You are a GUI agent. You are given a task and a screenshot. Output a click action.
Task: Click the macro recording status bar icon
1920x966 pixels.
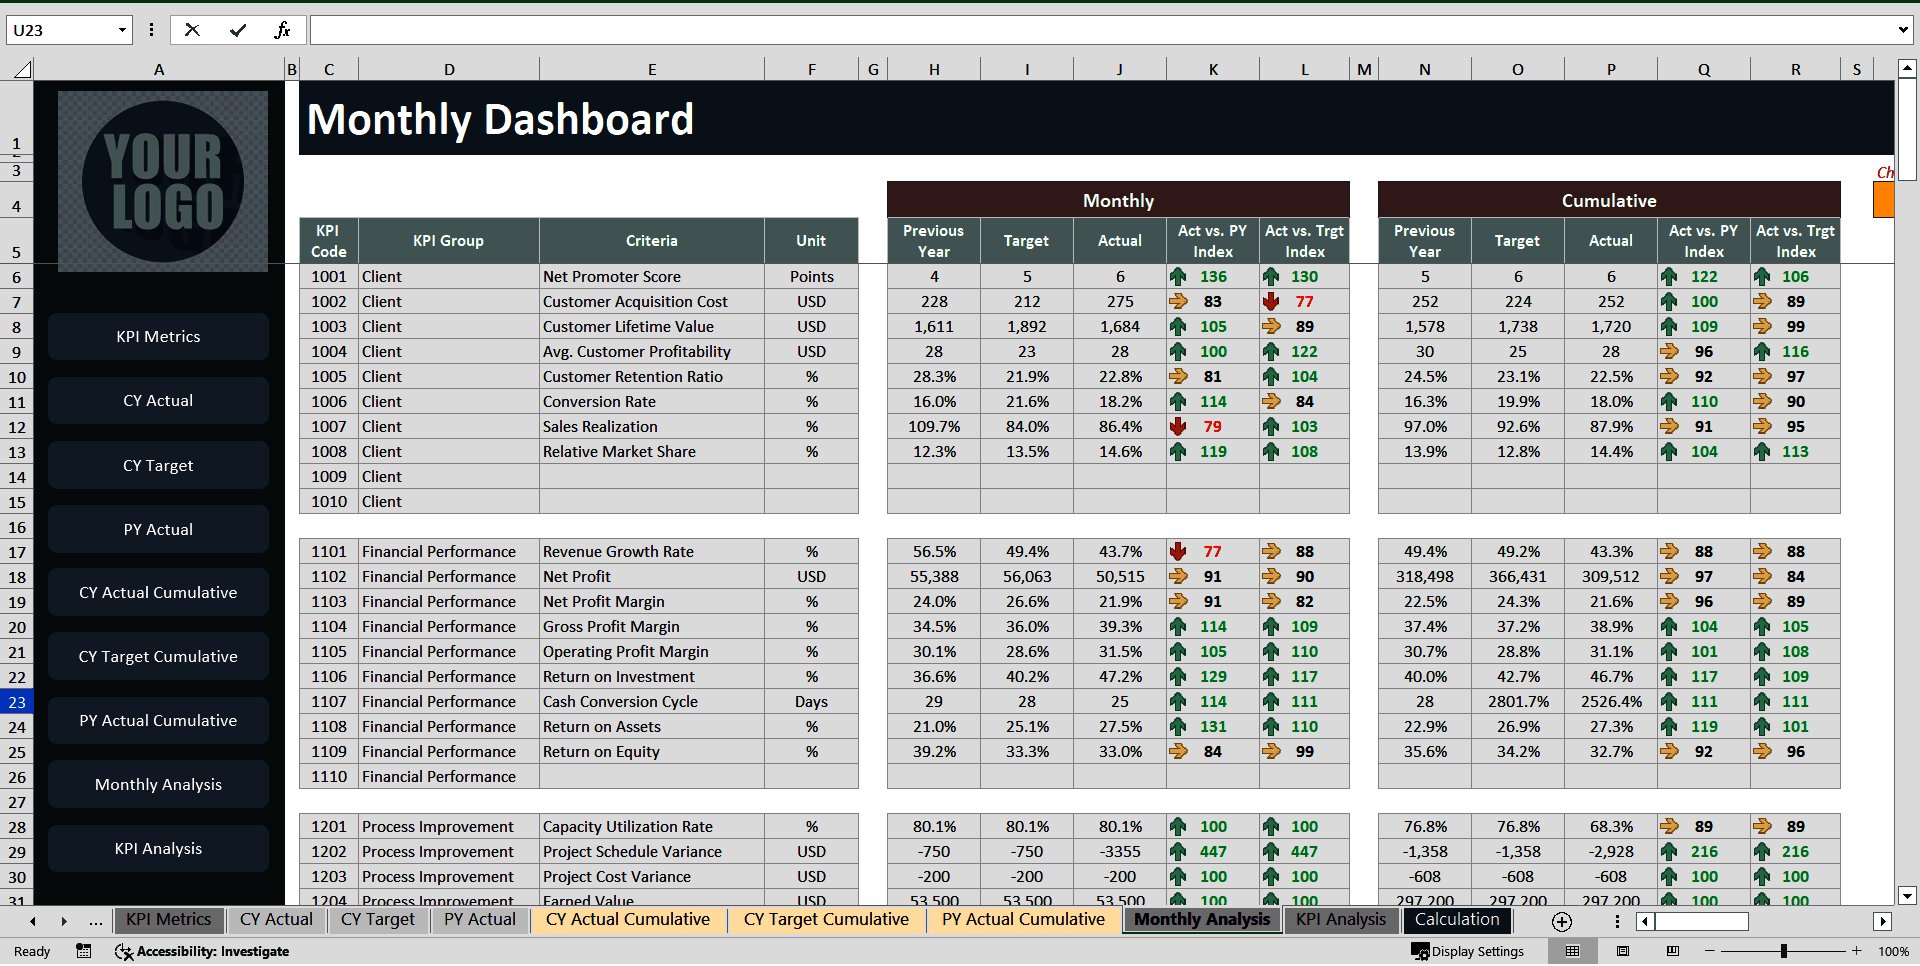click(84, 951)
